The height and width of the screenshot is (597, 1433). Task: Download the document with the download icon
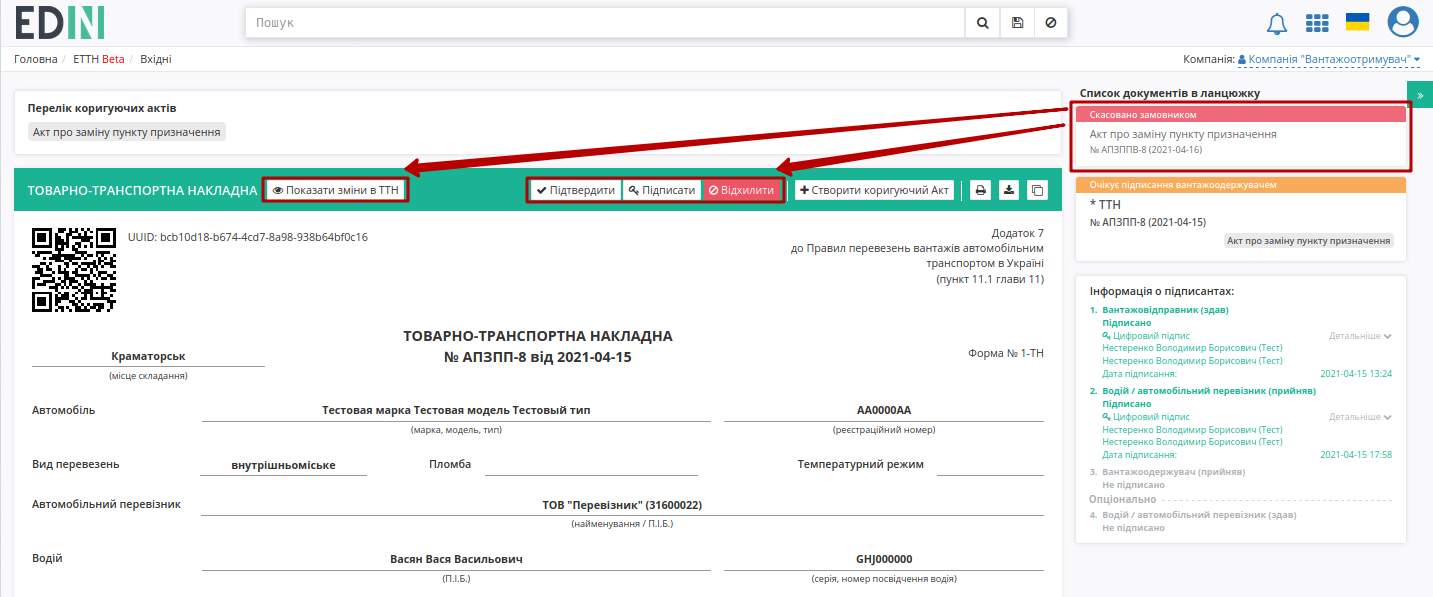pos(1010,190)
